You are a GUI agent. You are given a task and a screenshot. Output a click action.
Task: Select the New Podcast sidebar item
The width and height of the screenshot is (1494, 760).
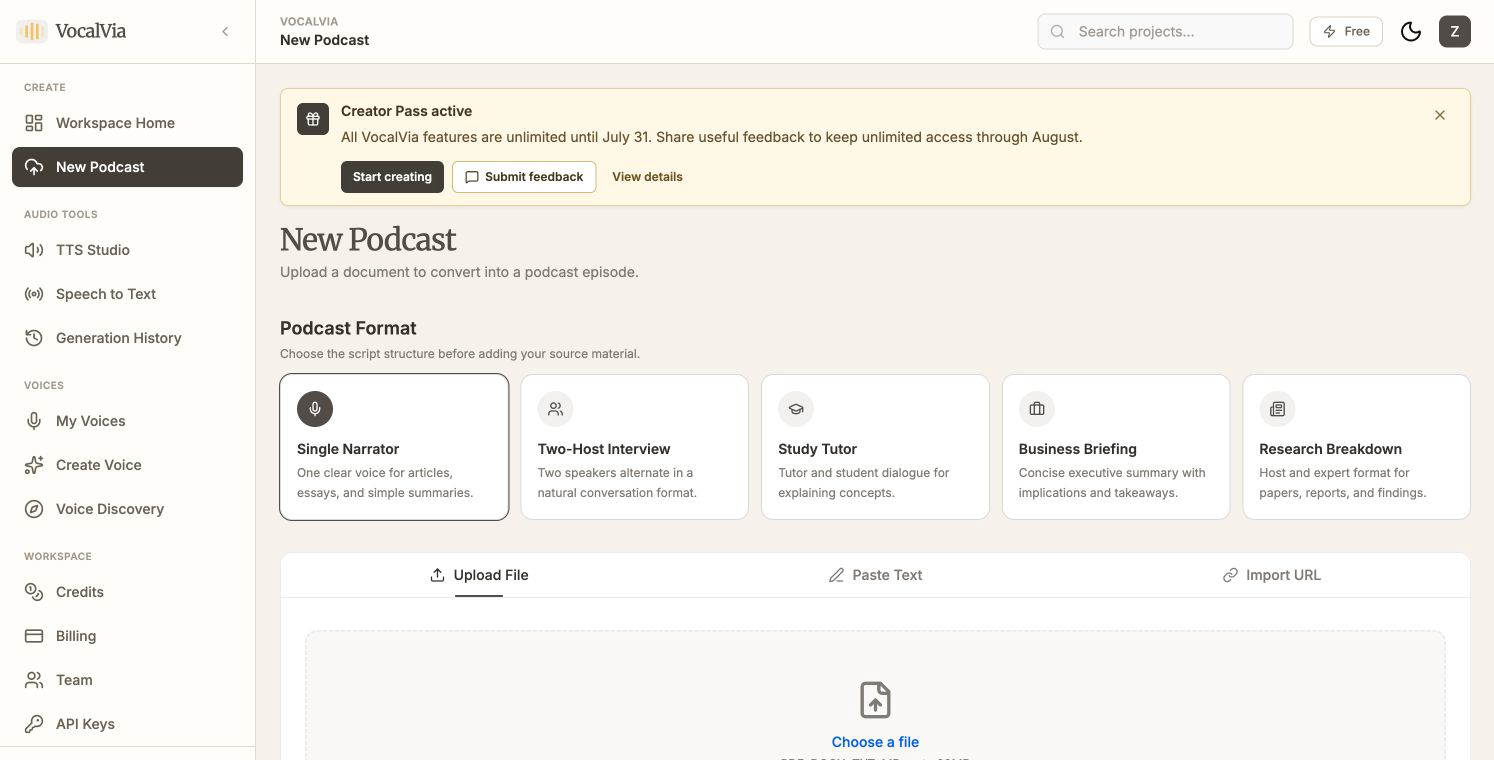pyautogui.click(x=127, y=167)
